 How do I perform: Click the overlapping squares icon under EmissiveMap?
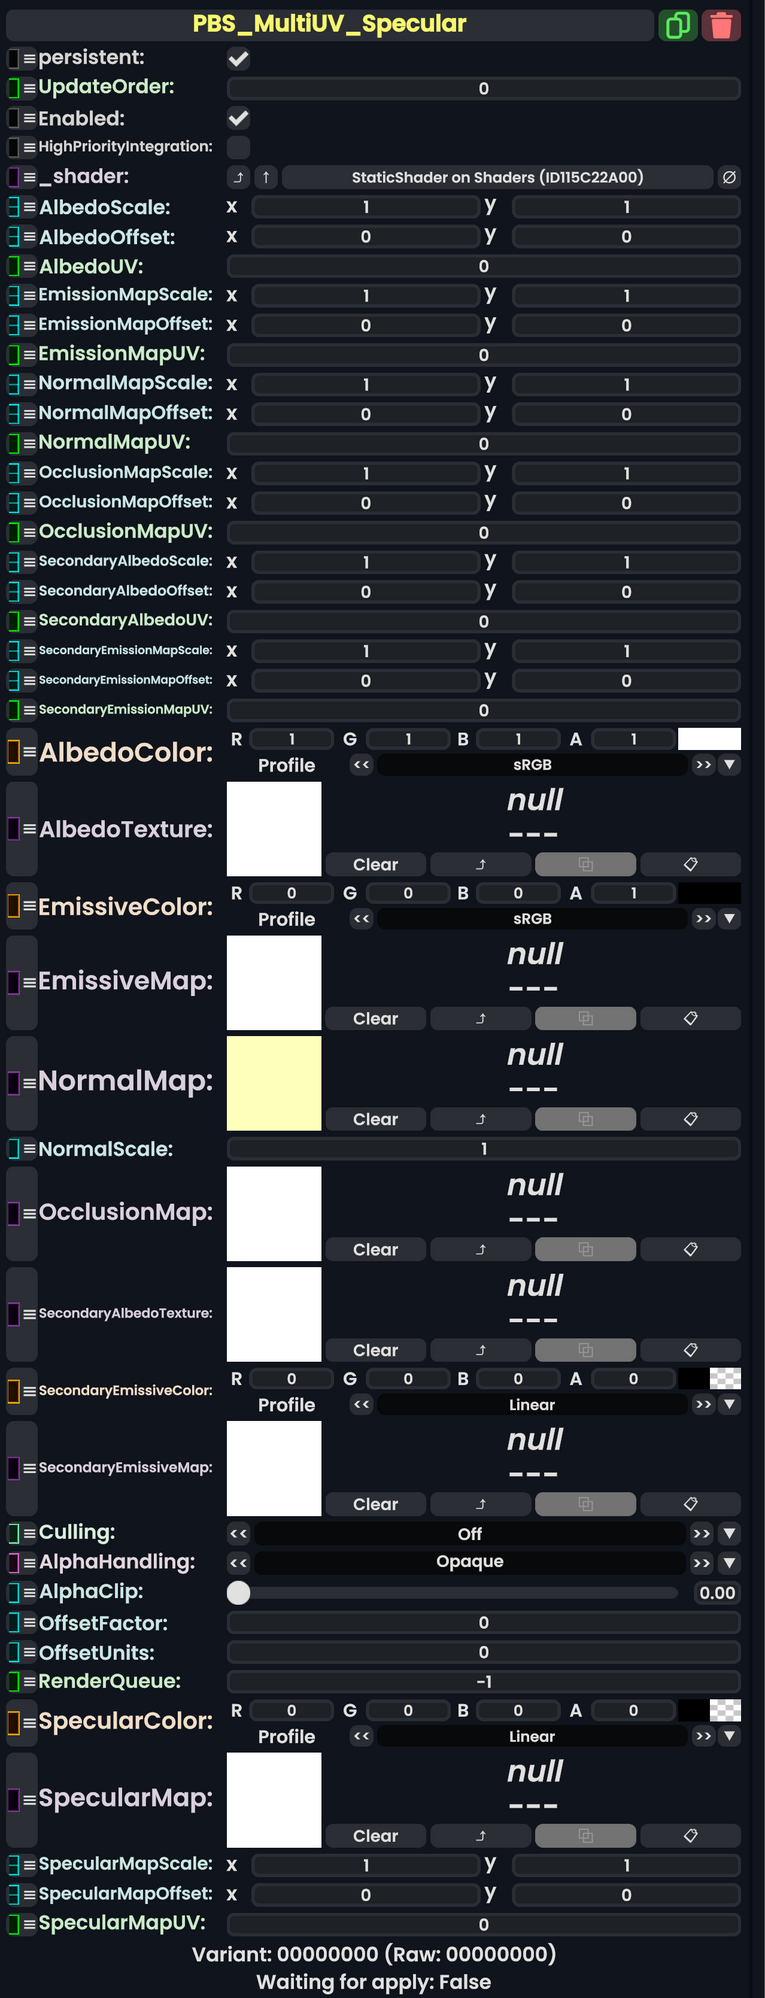(x=585, y=1018)
